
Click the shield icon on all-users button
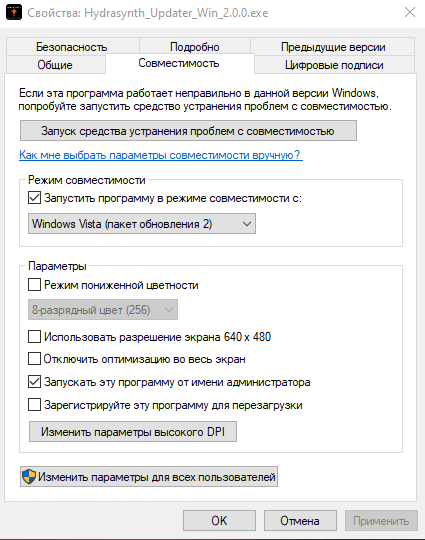[29, 477]
